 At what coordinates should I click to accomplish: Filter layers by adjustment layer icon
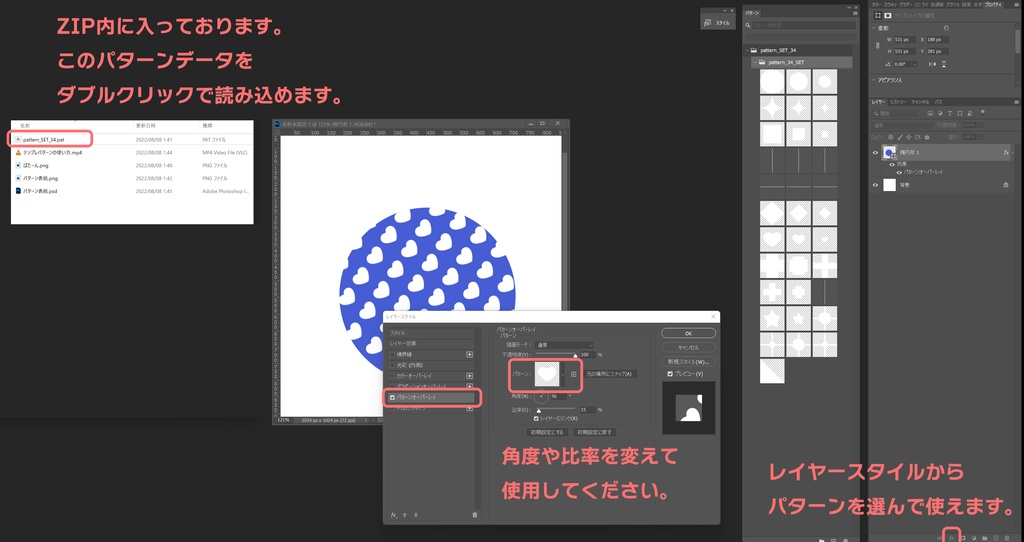(x=940, y=114)
